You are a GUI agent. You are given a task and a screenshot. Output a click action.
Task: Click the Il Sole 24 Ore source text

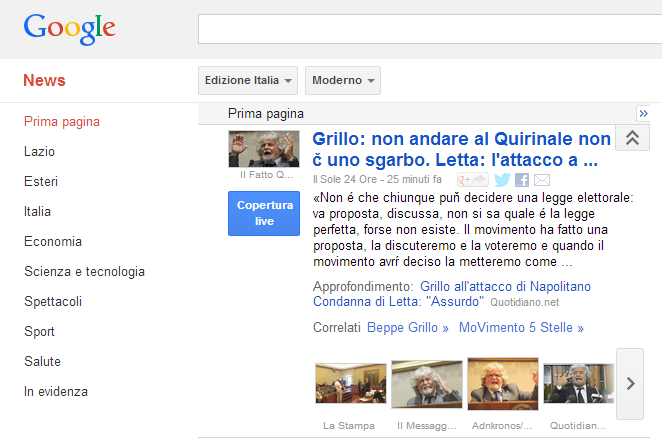pos(345,179)
